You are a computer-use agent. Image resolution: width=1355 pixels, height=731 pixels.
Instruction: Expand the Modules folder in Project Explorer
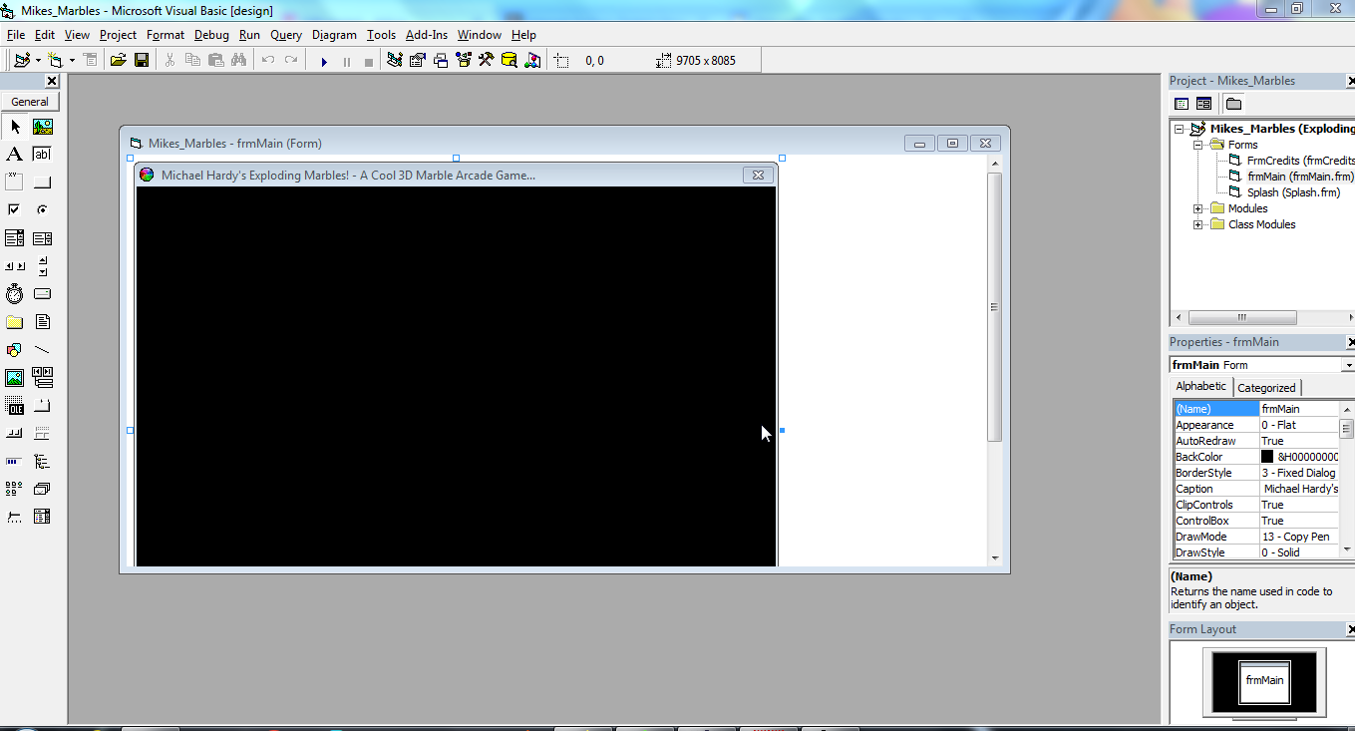click(x=1198, y=208)
